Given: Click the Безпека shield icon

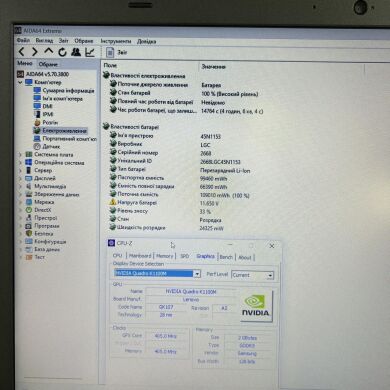Looking at the screenshot, I should tap(29, 234).
